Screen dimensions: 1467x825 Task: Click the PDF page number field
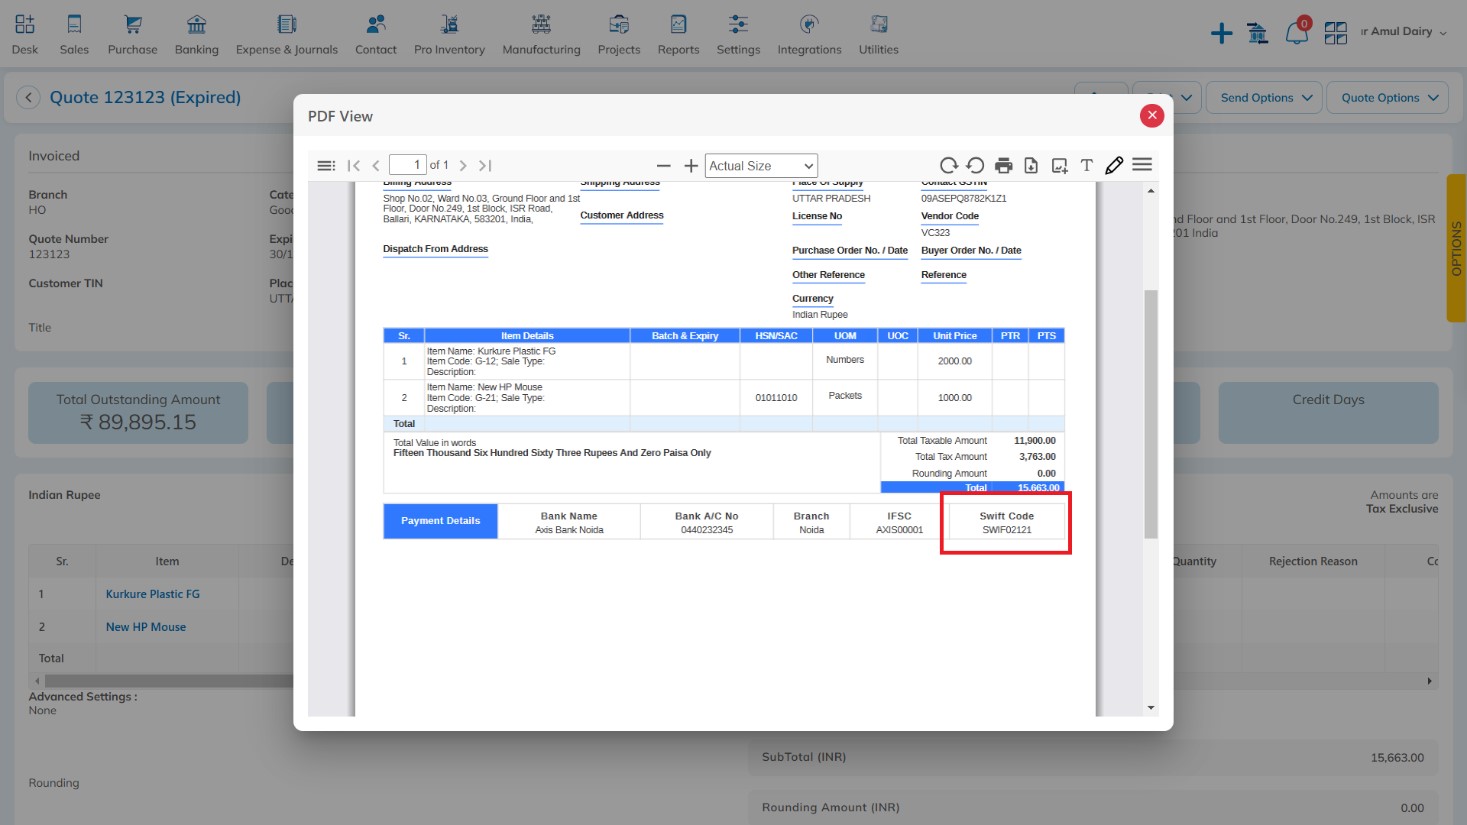point(408,165)
